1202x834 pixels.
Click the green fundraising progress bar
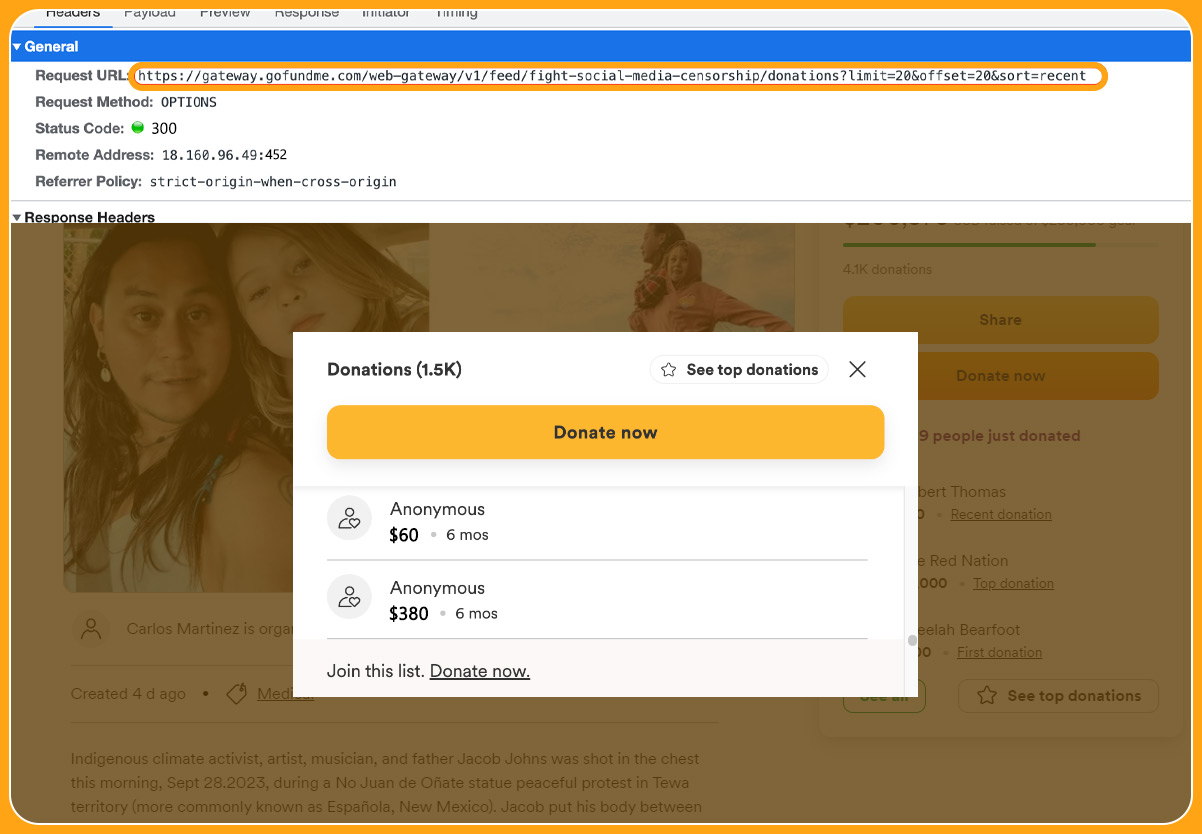tap(968, 243)
